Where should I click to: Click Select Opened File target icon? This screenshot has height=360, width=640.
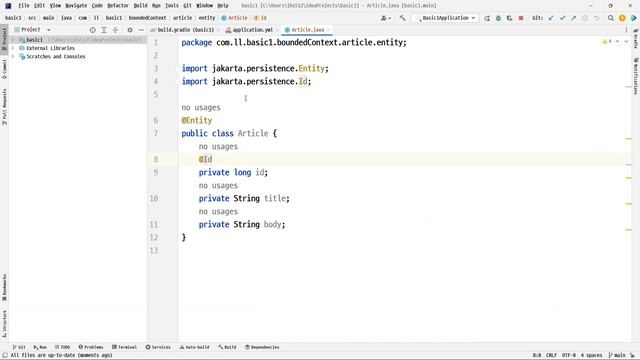(x=93, y=30)
